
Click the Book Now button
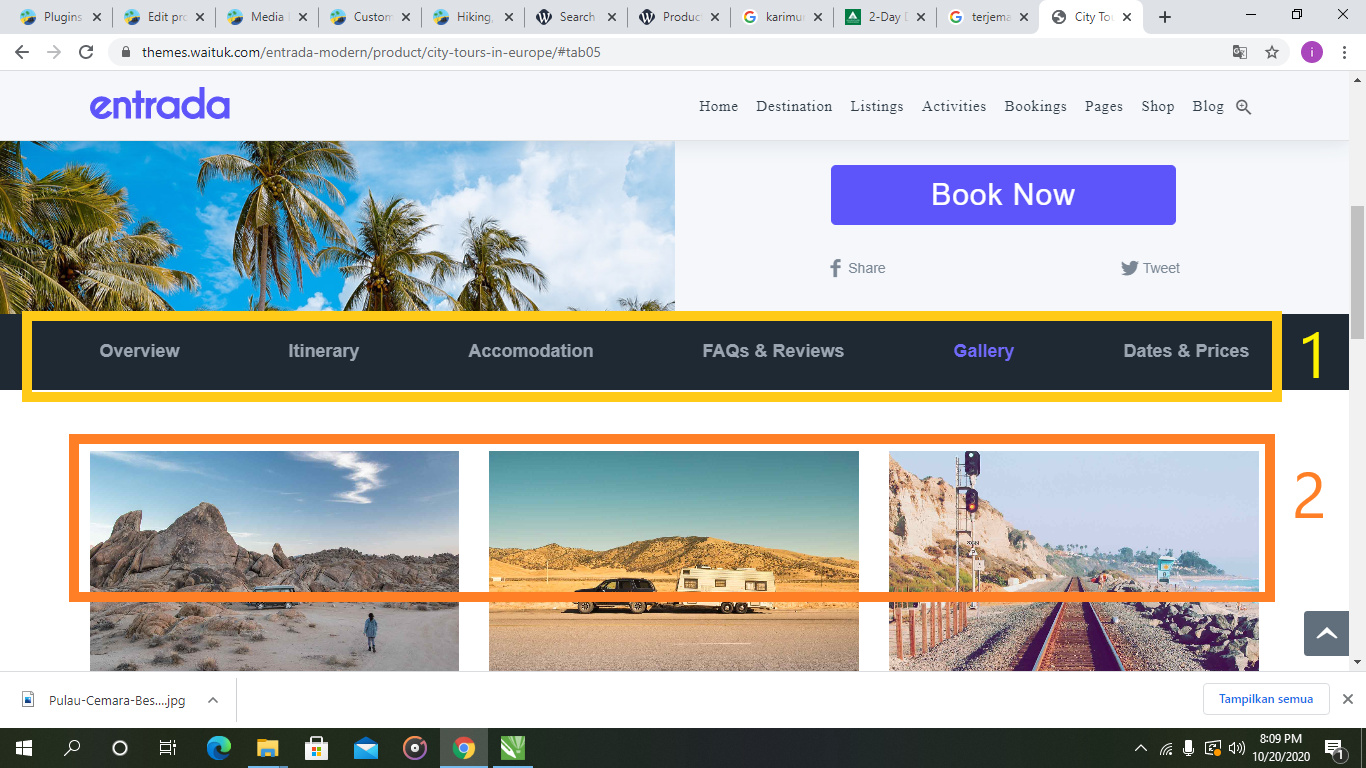click(x=1003, y=195)
